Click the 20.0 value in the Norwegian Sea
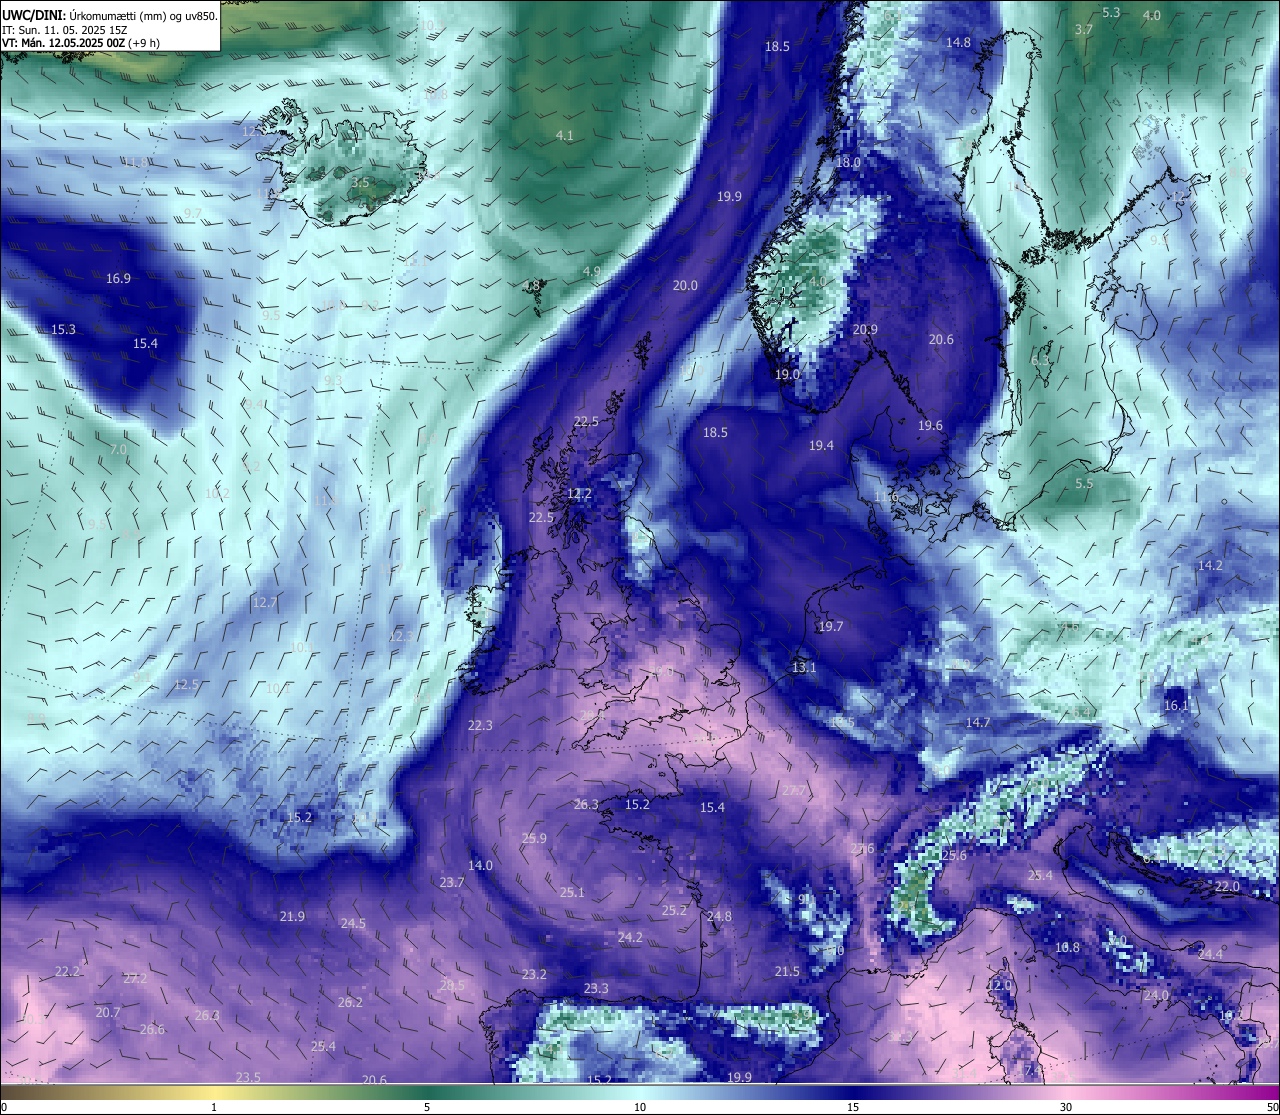 click(x=685, y=285)
